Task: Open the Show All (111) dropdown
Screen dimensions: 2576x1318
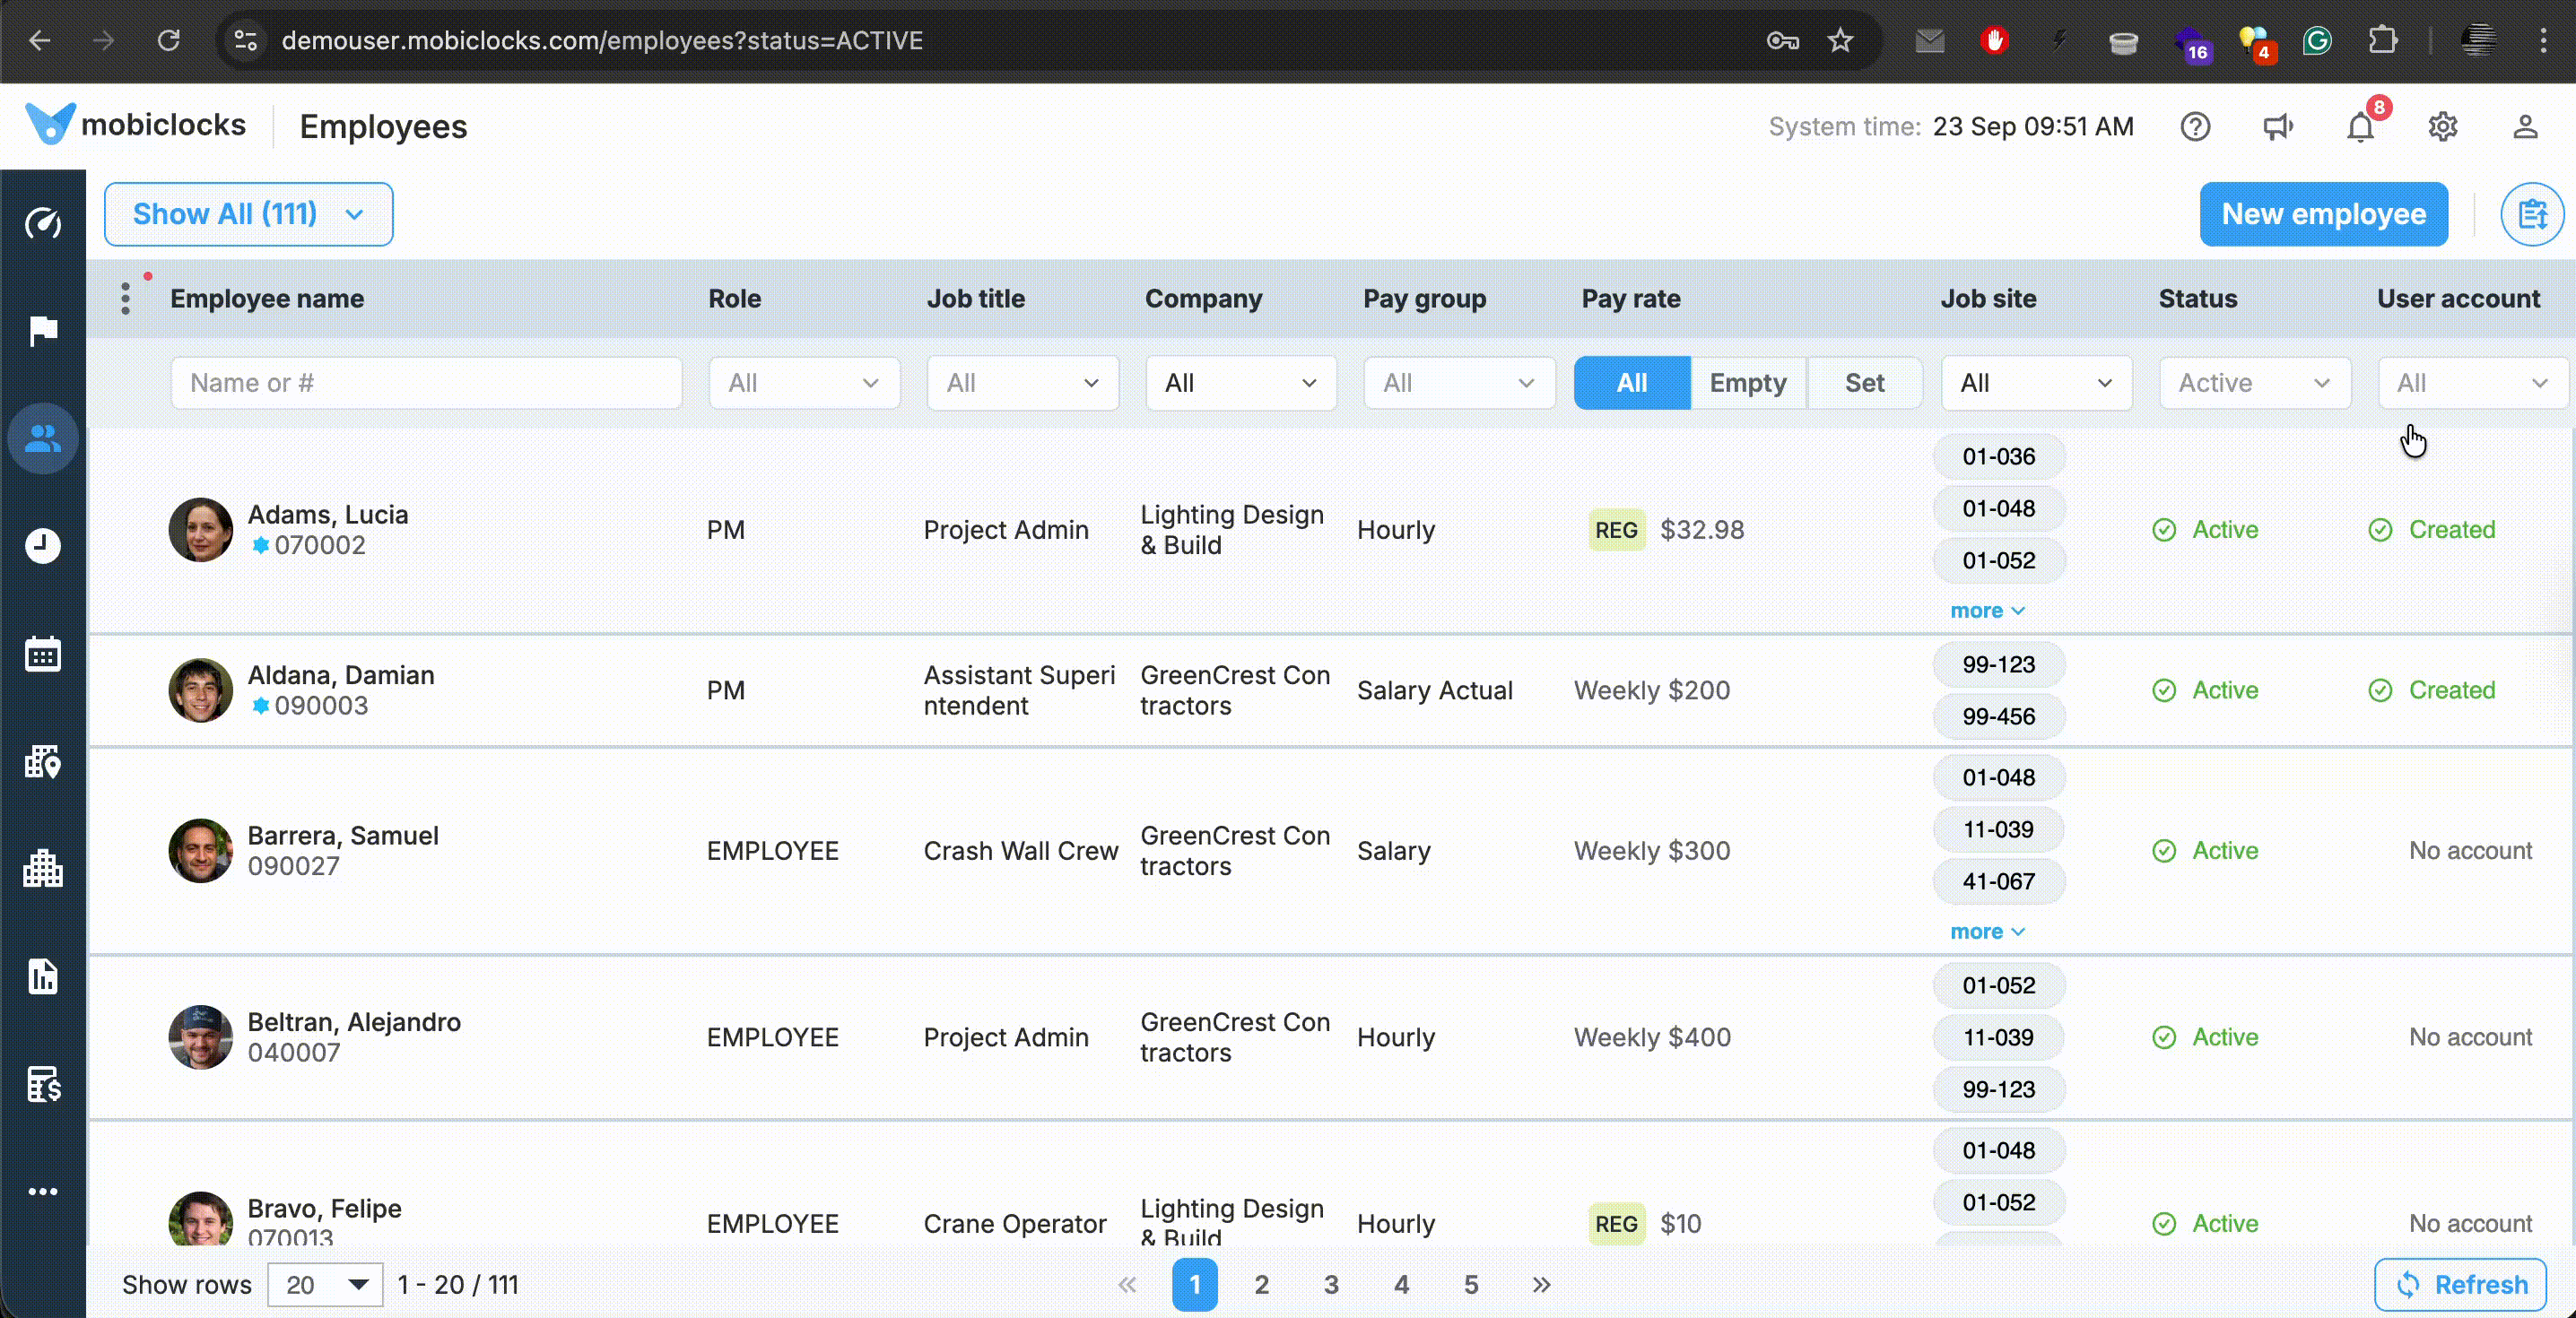Action: (248, 214)
